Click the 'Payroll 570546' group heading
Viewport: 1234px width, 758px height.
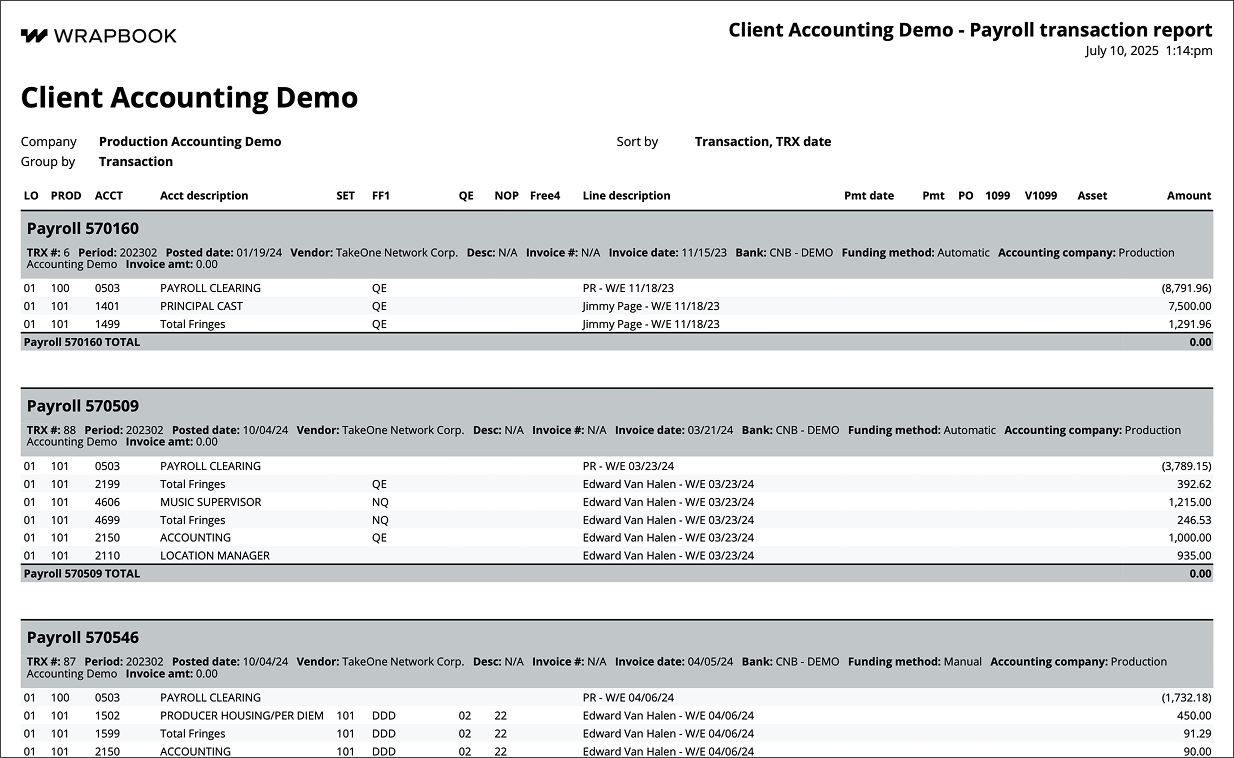click(83, 638)
